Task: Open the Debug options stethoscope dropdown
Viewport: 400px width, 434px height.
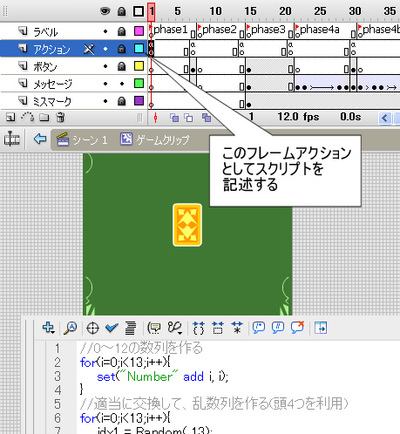Action: click(175, 328)
